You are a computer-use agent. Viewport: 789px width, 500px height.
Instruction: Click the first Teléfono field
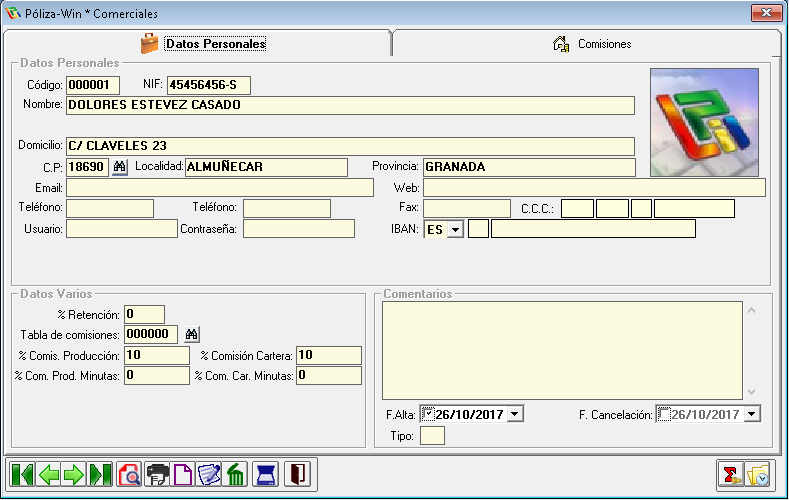110,208
